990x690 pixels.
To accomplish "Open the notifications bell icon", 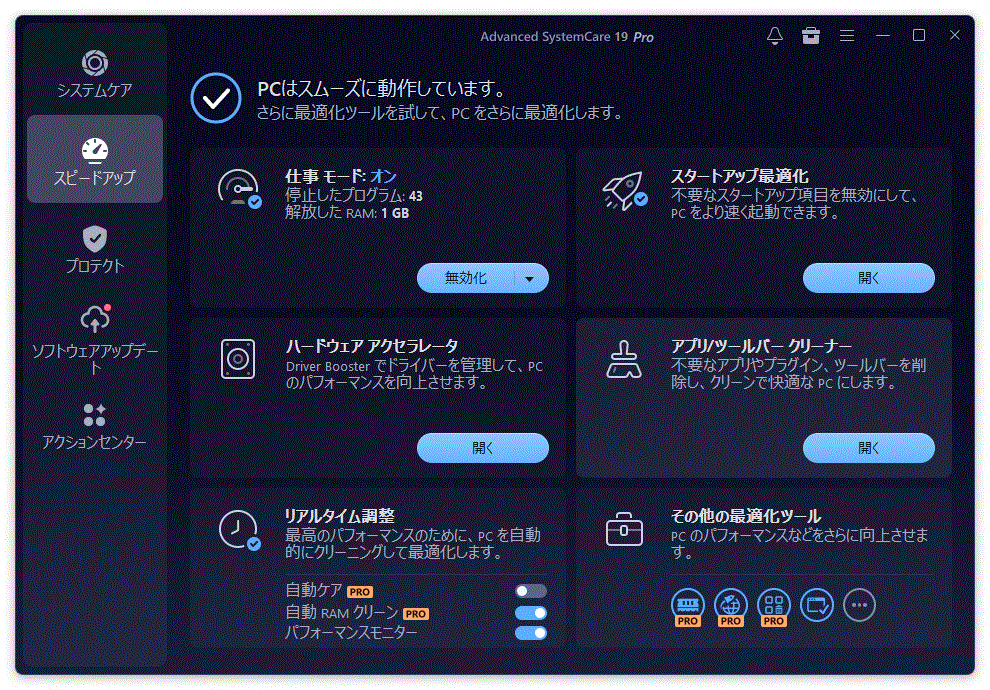I will tap(774, 36).
